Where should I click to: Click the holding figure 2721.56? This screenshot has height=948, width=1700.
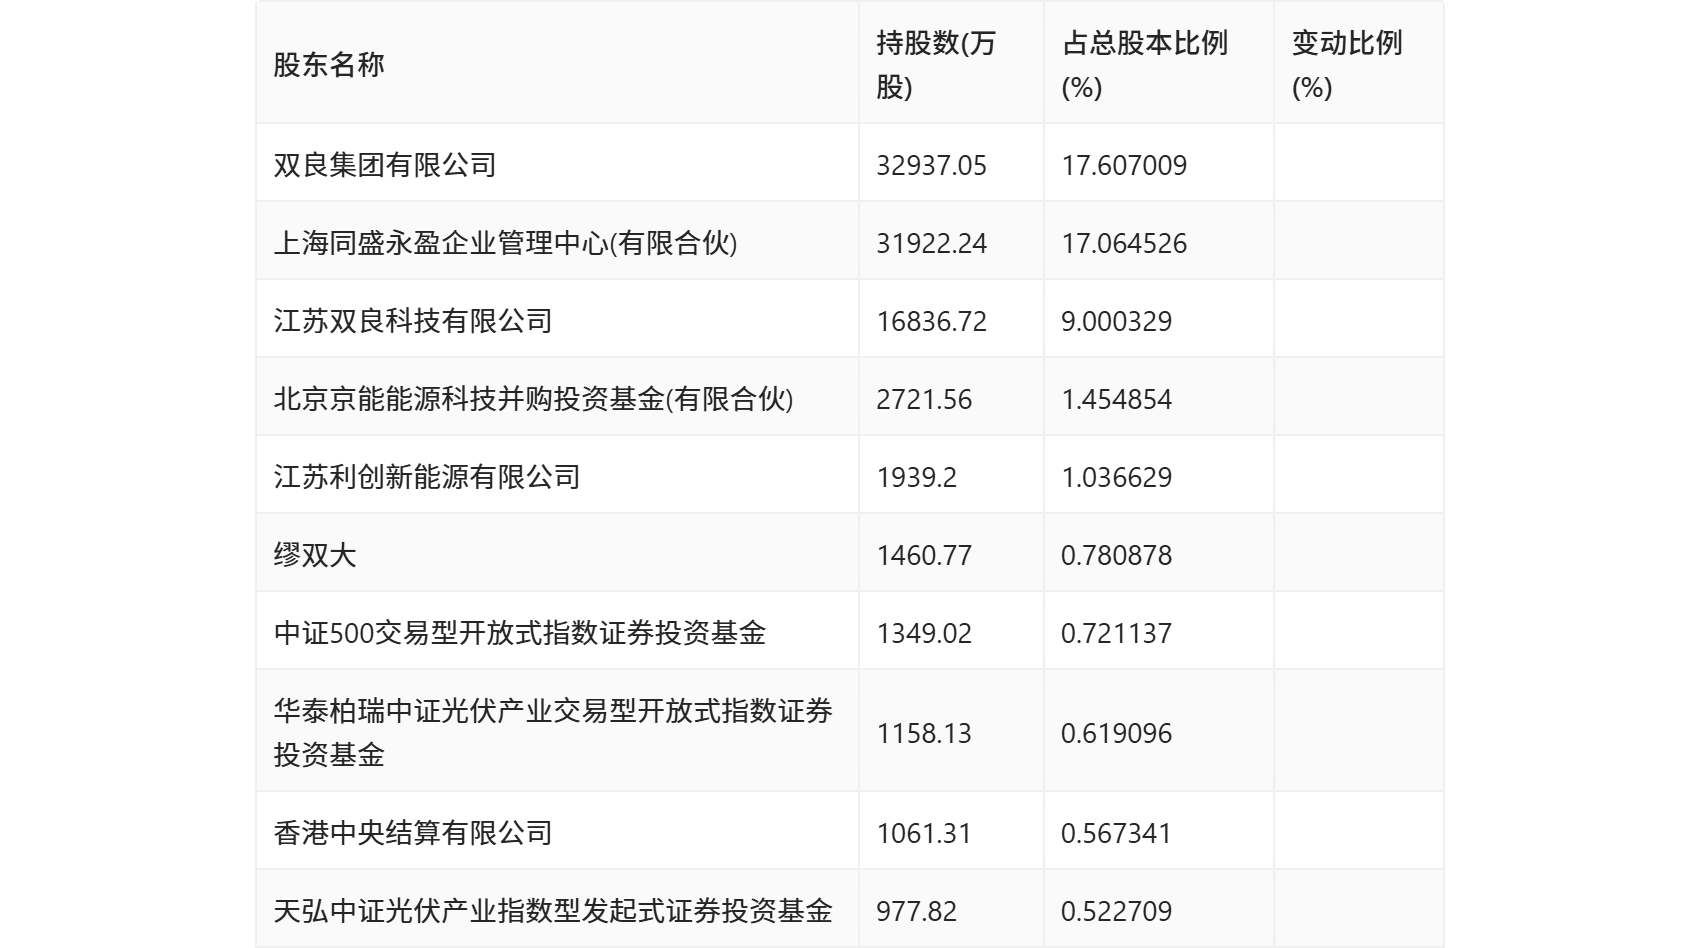point(924,399)
